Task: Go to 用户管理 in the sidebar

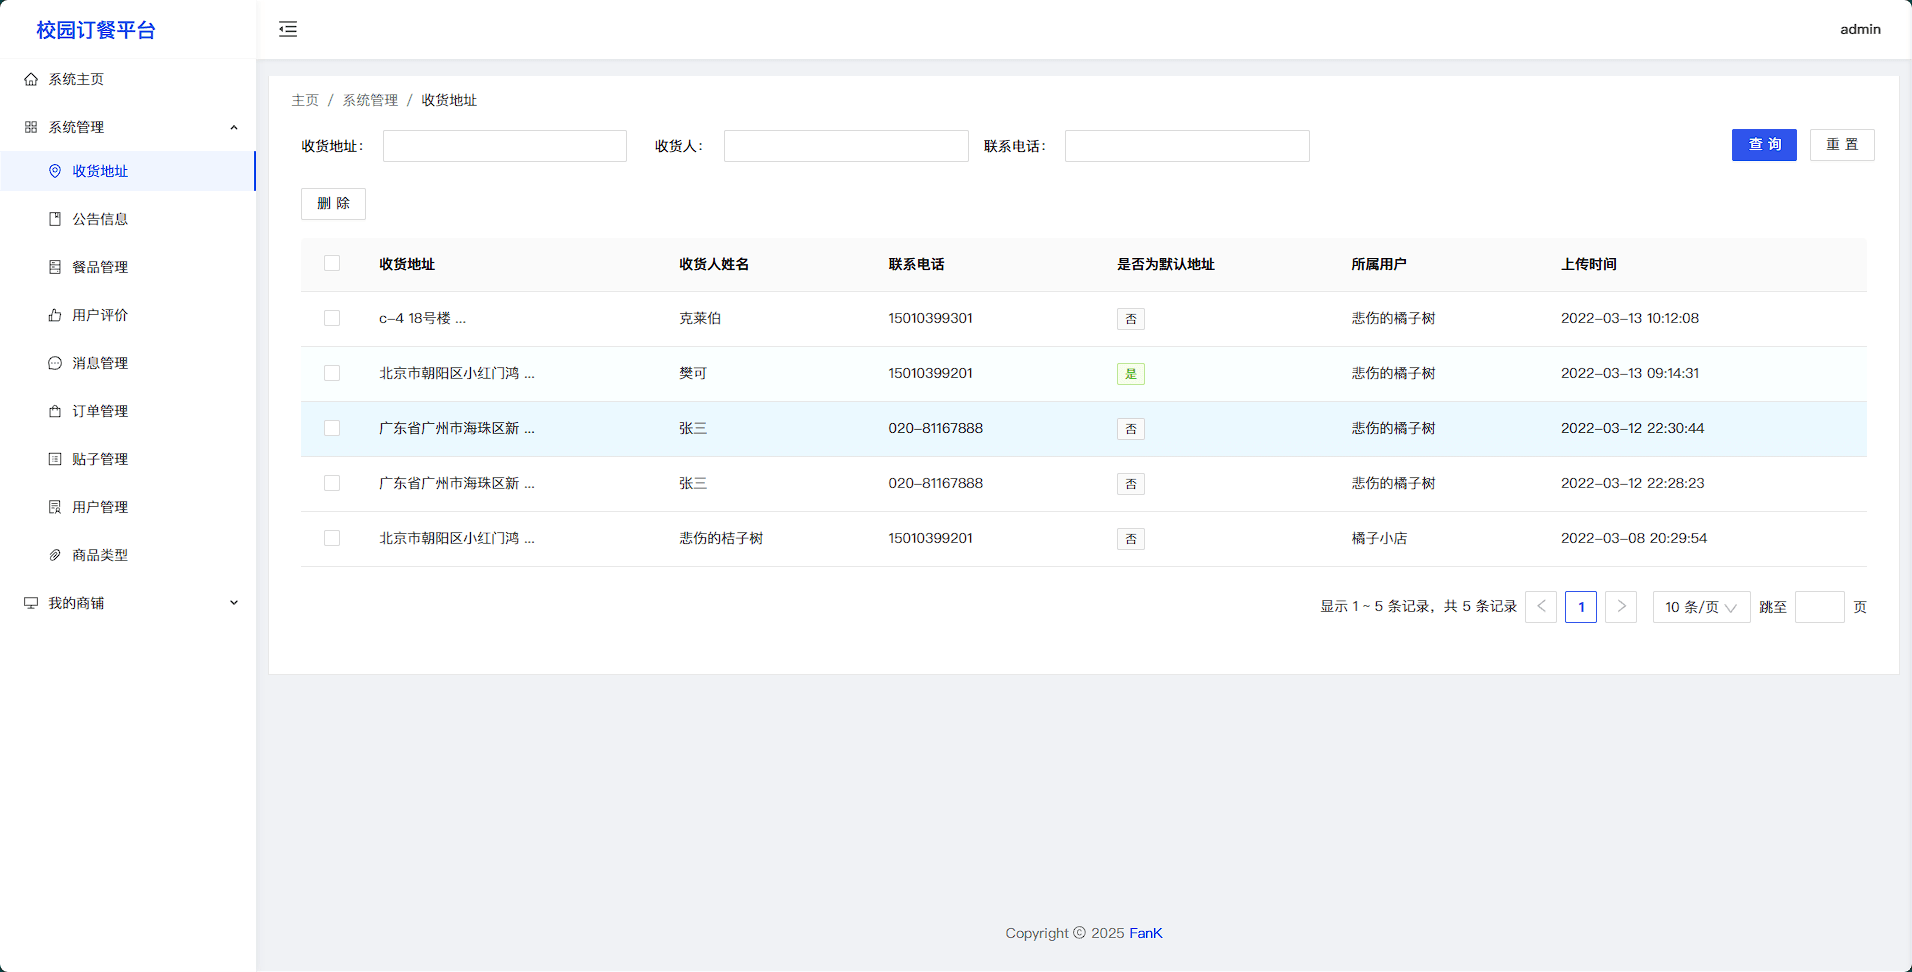Action: click(100, 507)
